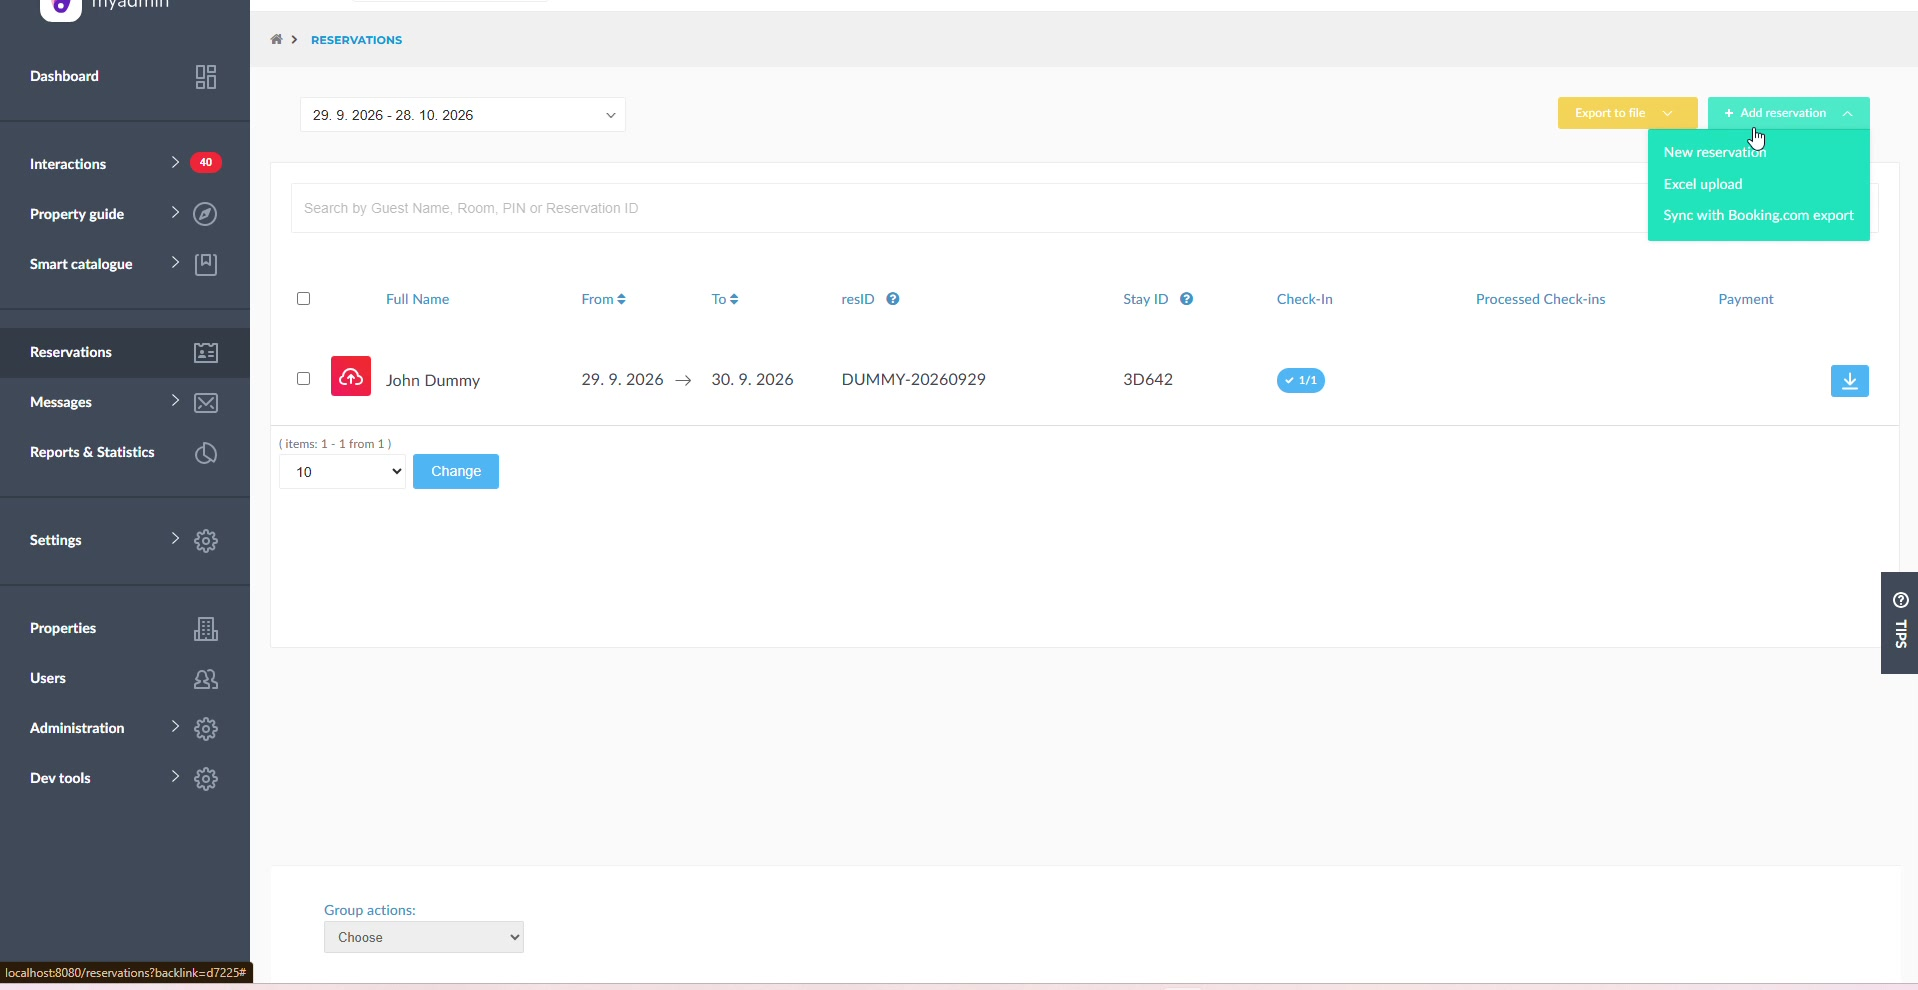Select New reservation from menu
This screenshot has height=990, width=1918.
click(x=1715, y=152)
